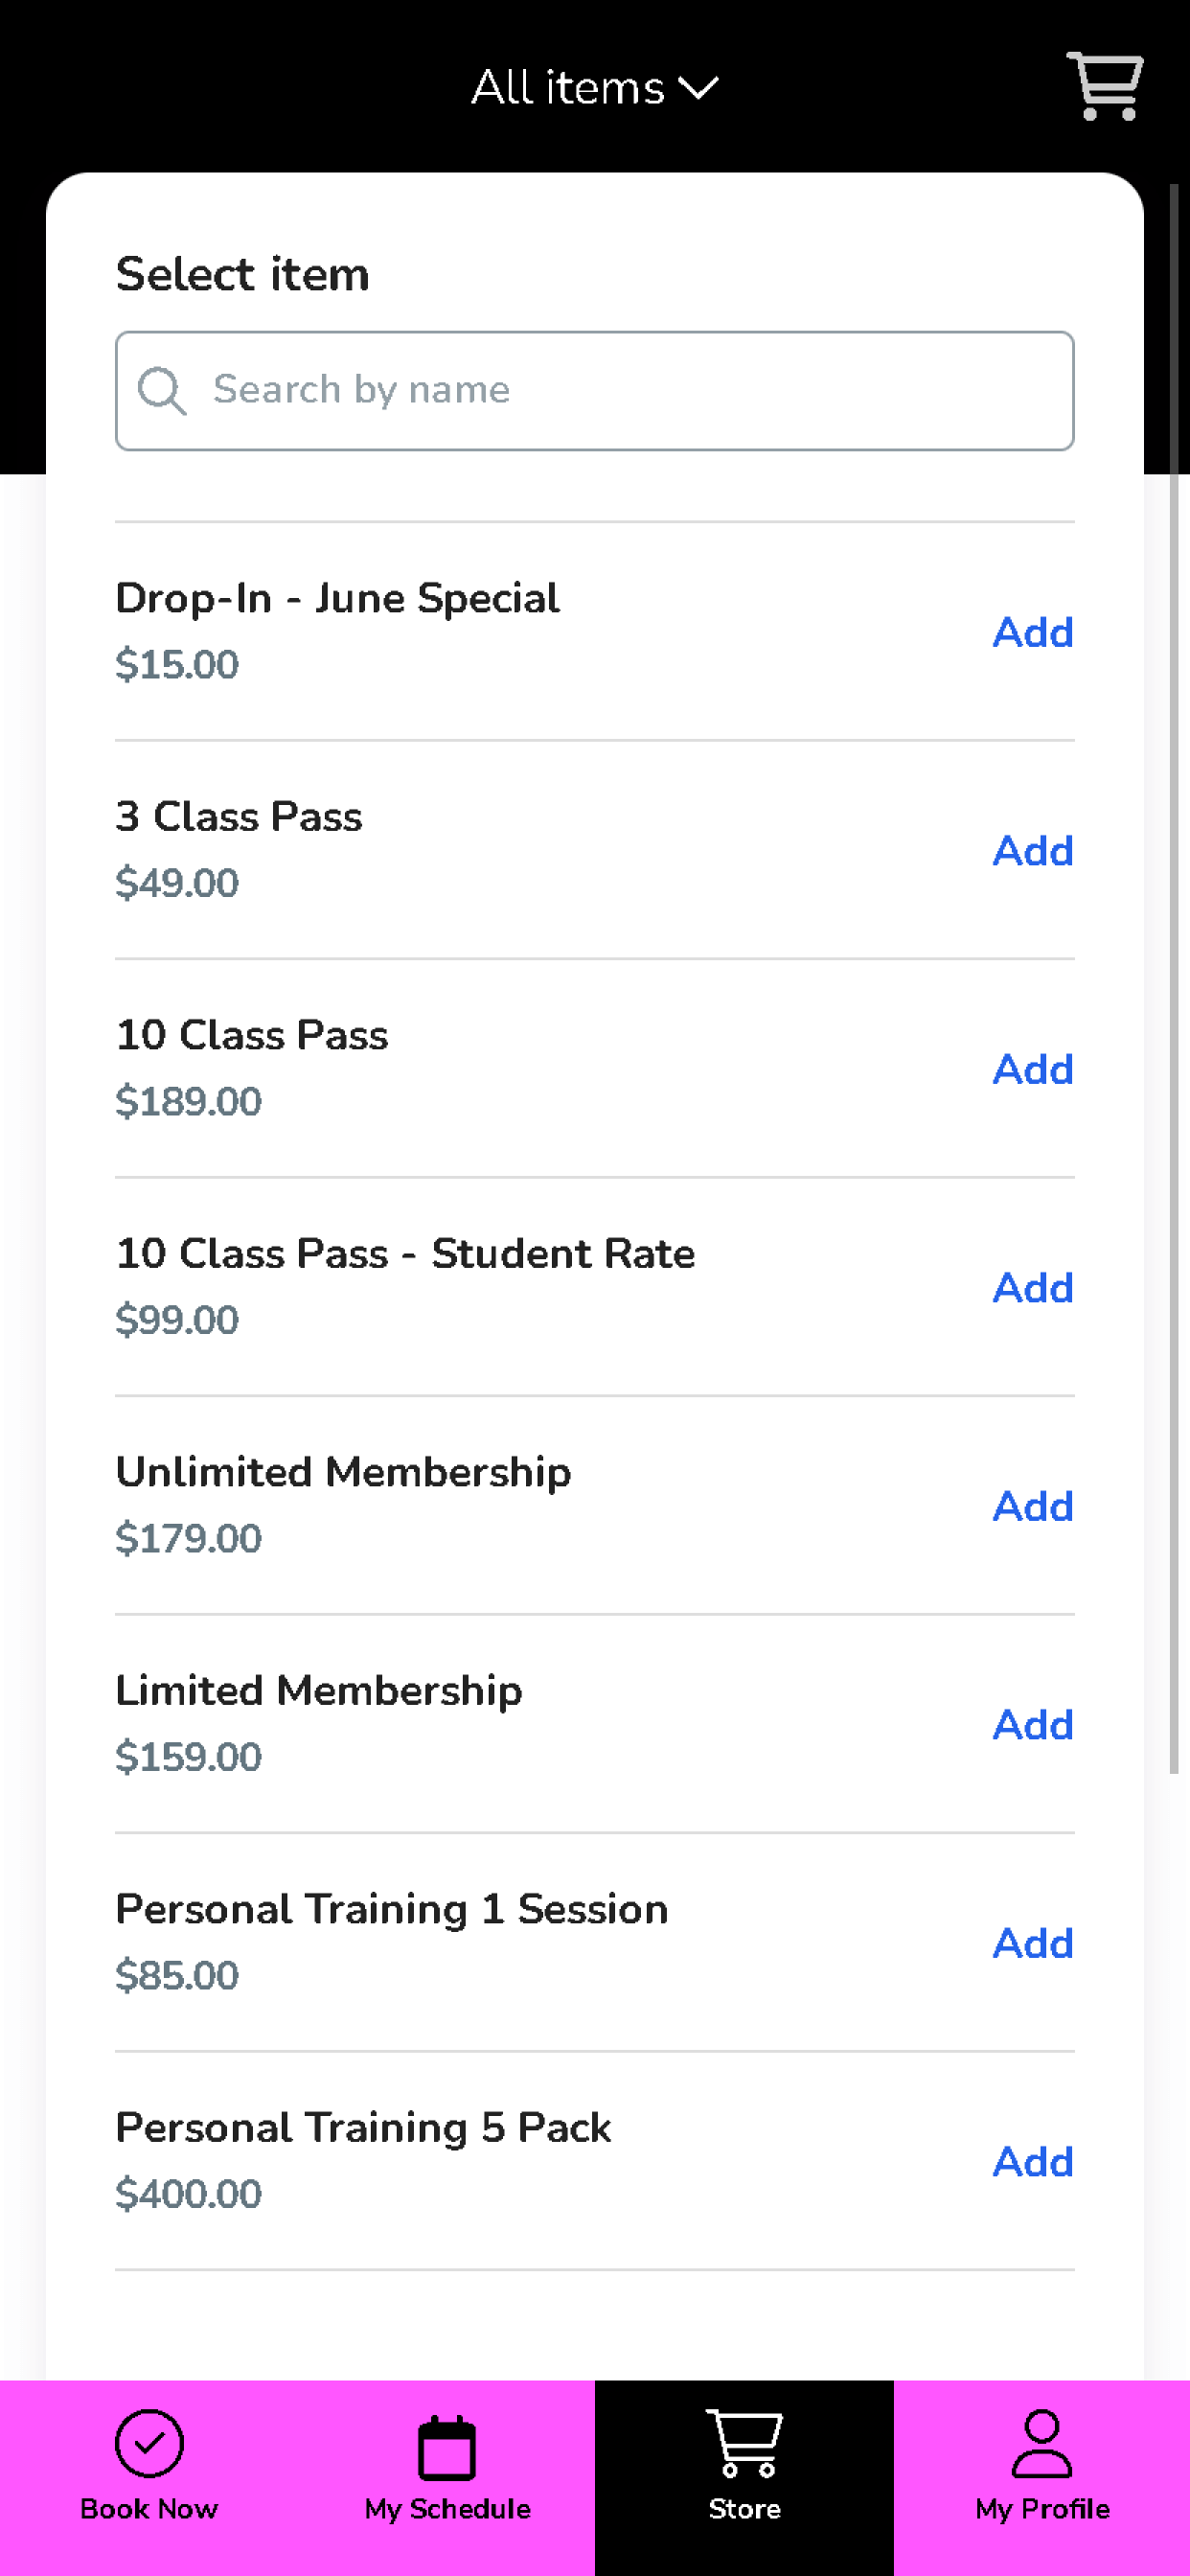Open the shopping cart icon in header
This screenshot has height=2576, width=1190.
click(x=1105, y=86)
